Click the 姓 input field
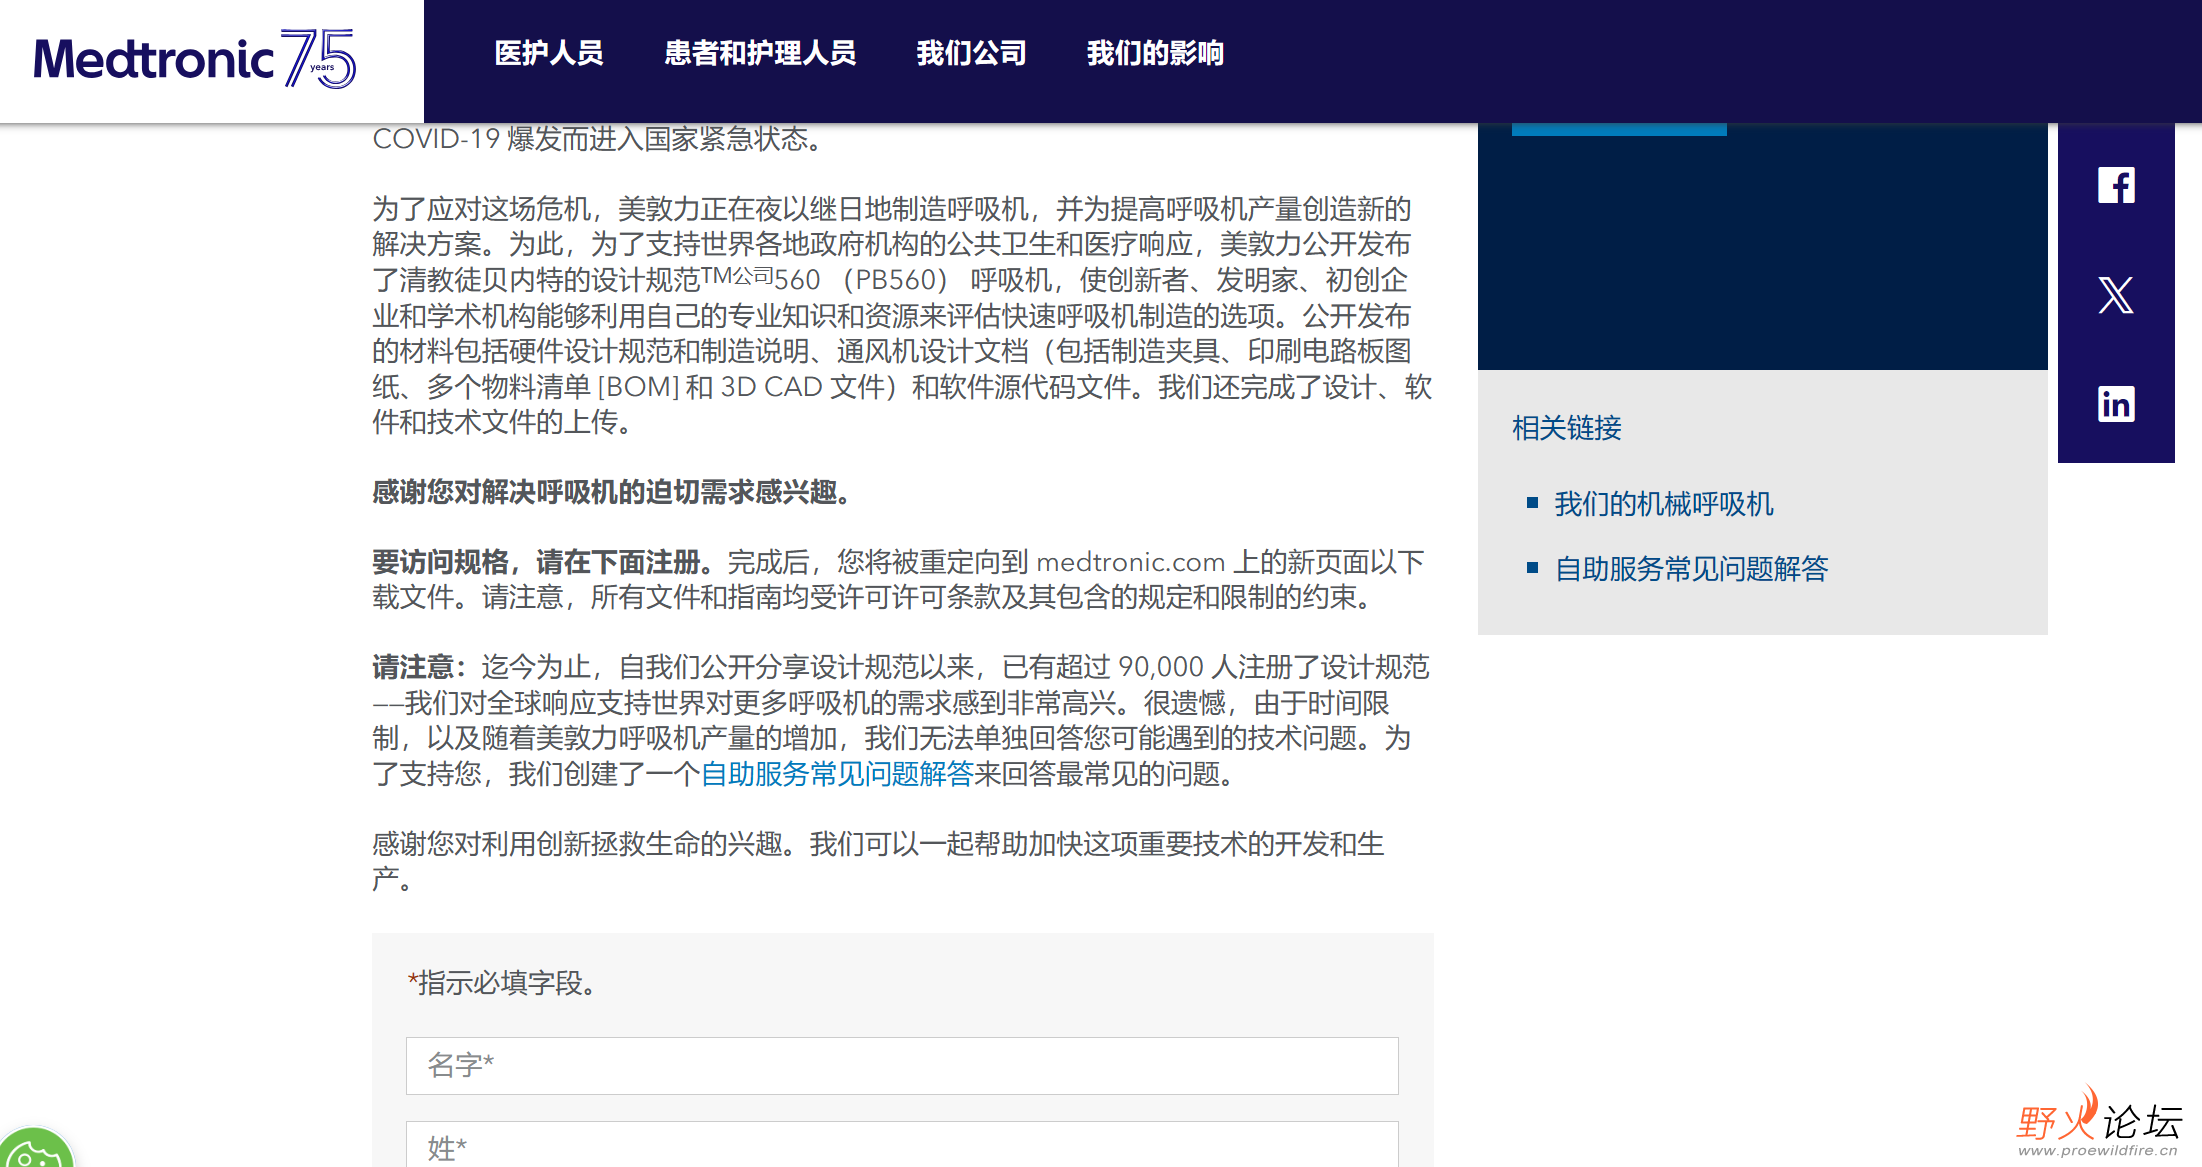Image resolution: width=2202 pixels, height=1167 pixels. [901, 1146]
